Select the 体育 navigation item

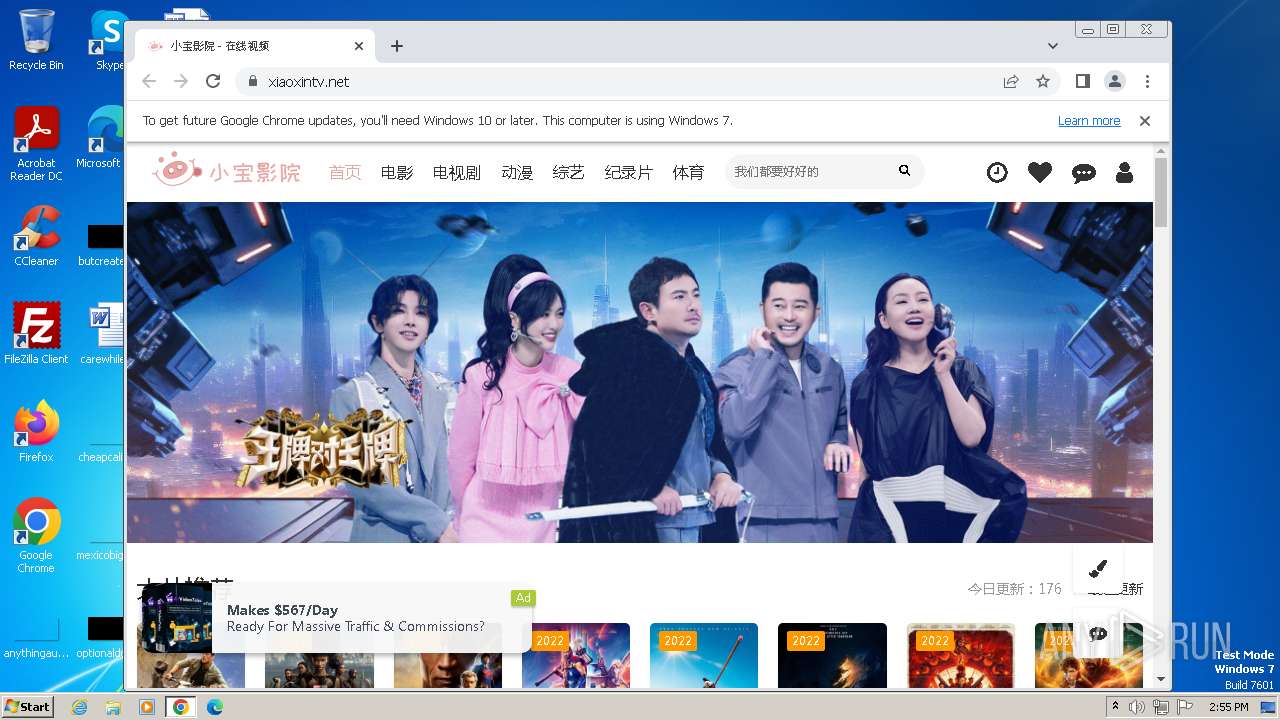click(688, 172)
